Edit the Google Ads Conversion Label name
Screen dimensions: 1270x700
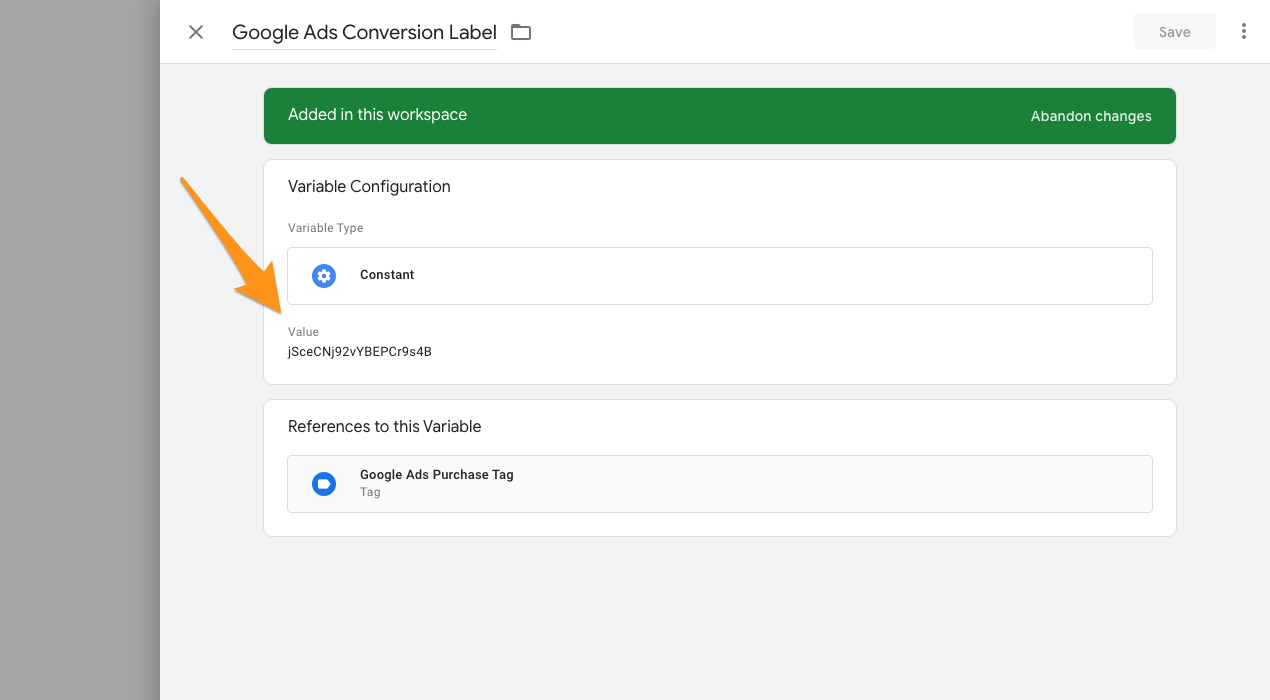(x=364, y=32)
